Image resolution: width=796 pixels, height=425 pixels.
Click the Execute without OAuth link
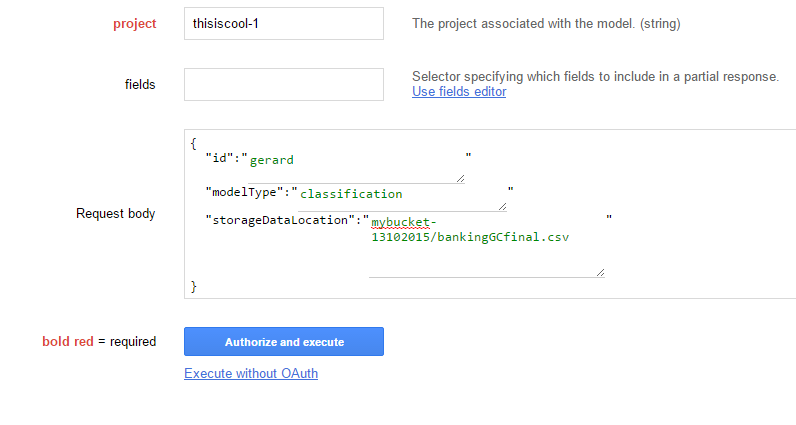[251, 373]
